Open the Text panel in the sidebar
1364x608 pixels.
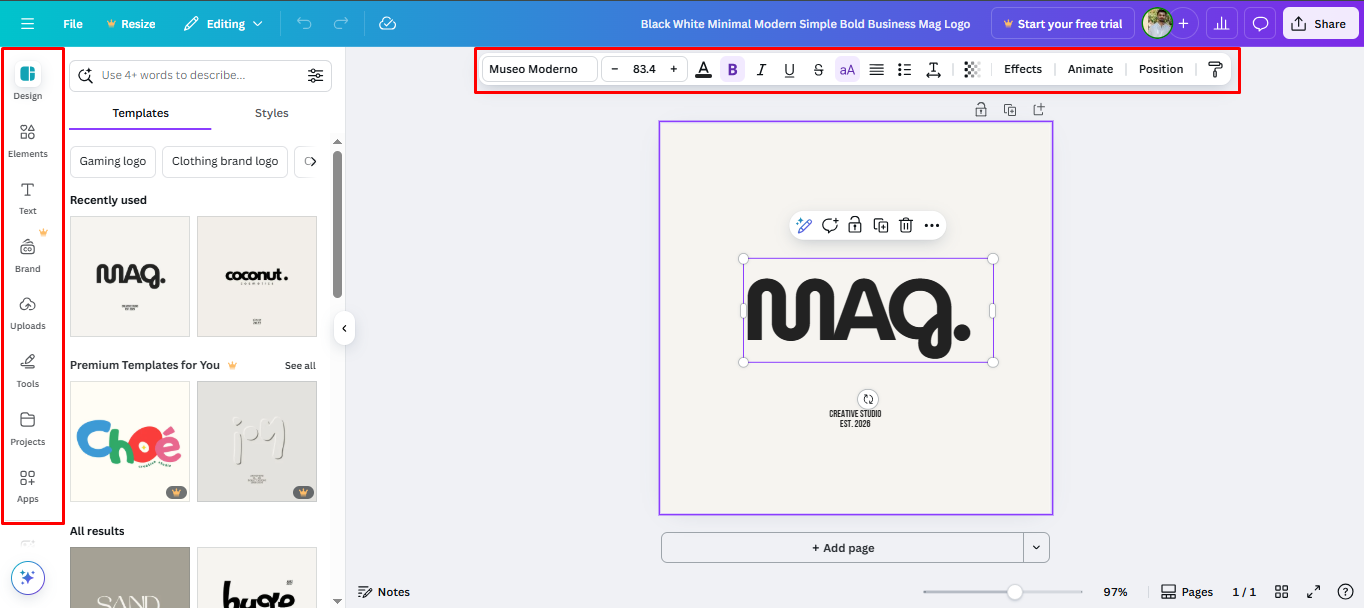click(28, 197)
